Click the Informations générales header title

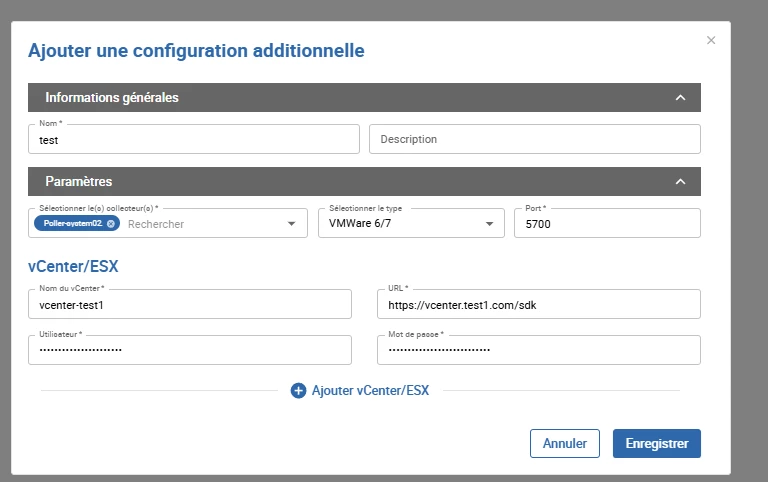pos(112,98)
